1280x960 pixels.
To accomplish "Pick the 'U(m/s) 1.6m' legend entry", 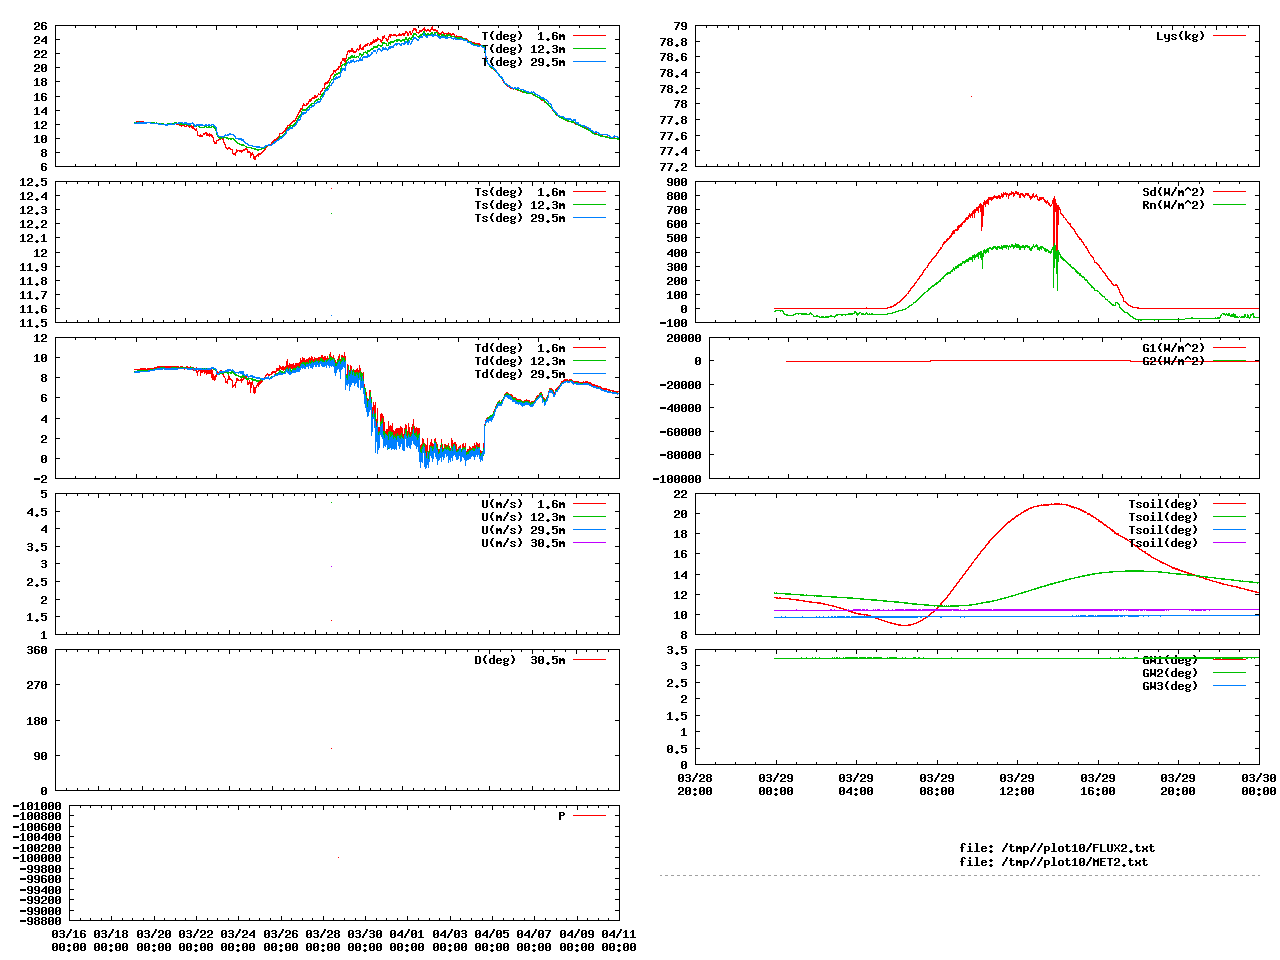I will (523, 504).
